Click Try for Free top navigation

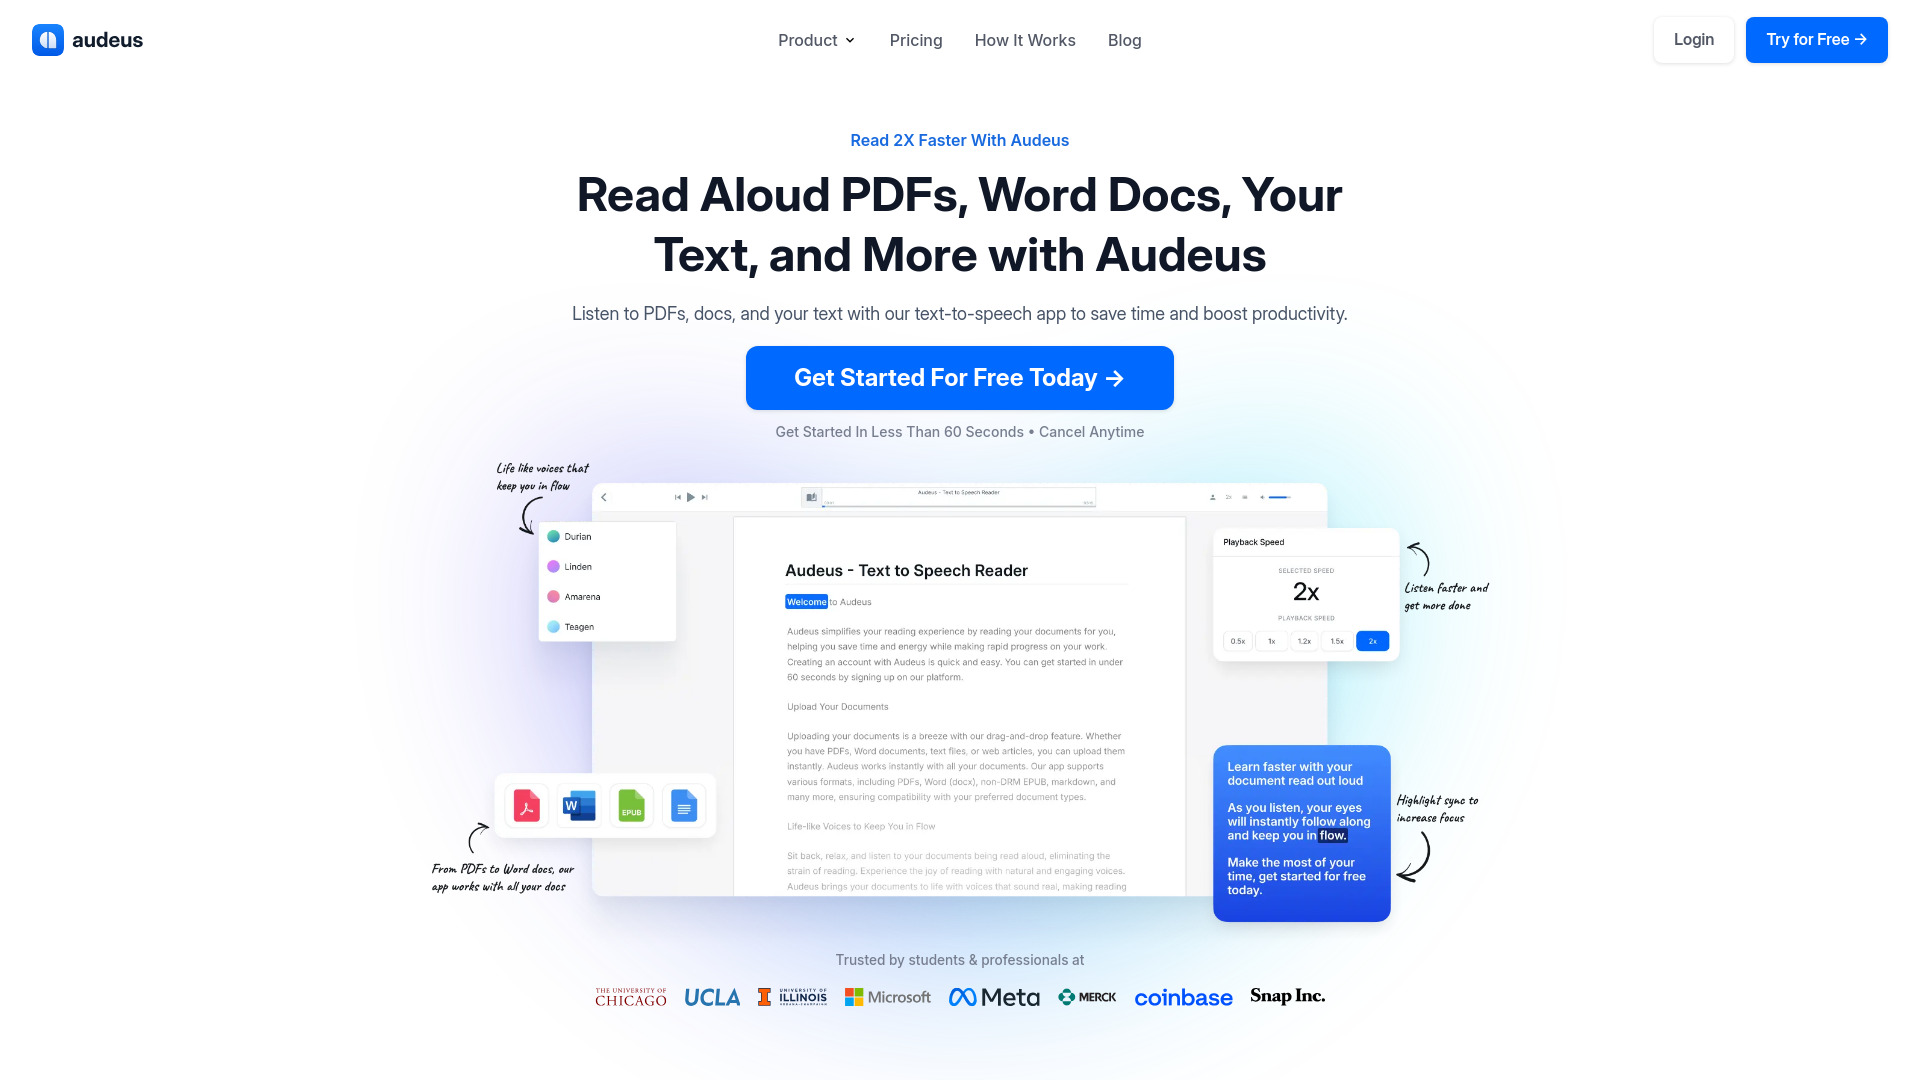point(1817,40)
